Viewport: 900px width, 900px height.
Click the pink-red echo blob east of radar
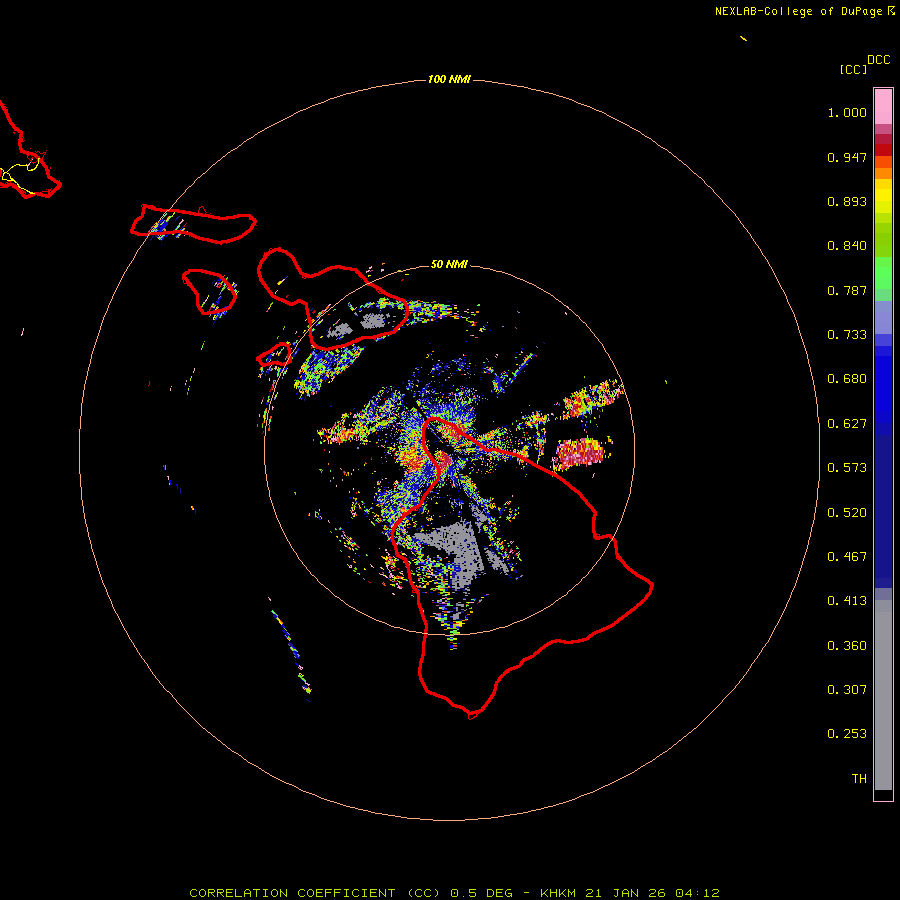pos(579,452)
